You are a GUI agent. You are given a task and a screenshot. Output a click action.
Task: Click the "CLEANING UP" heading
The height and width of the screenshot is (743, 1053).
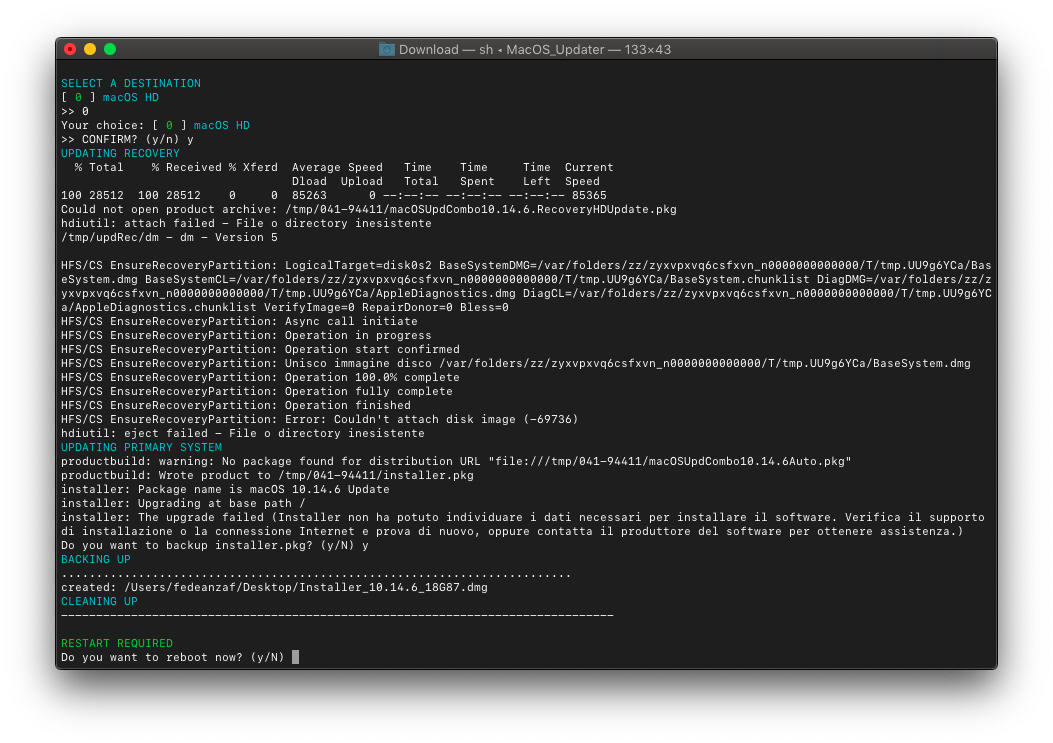point(99,602)
